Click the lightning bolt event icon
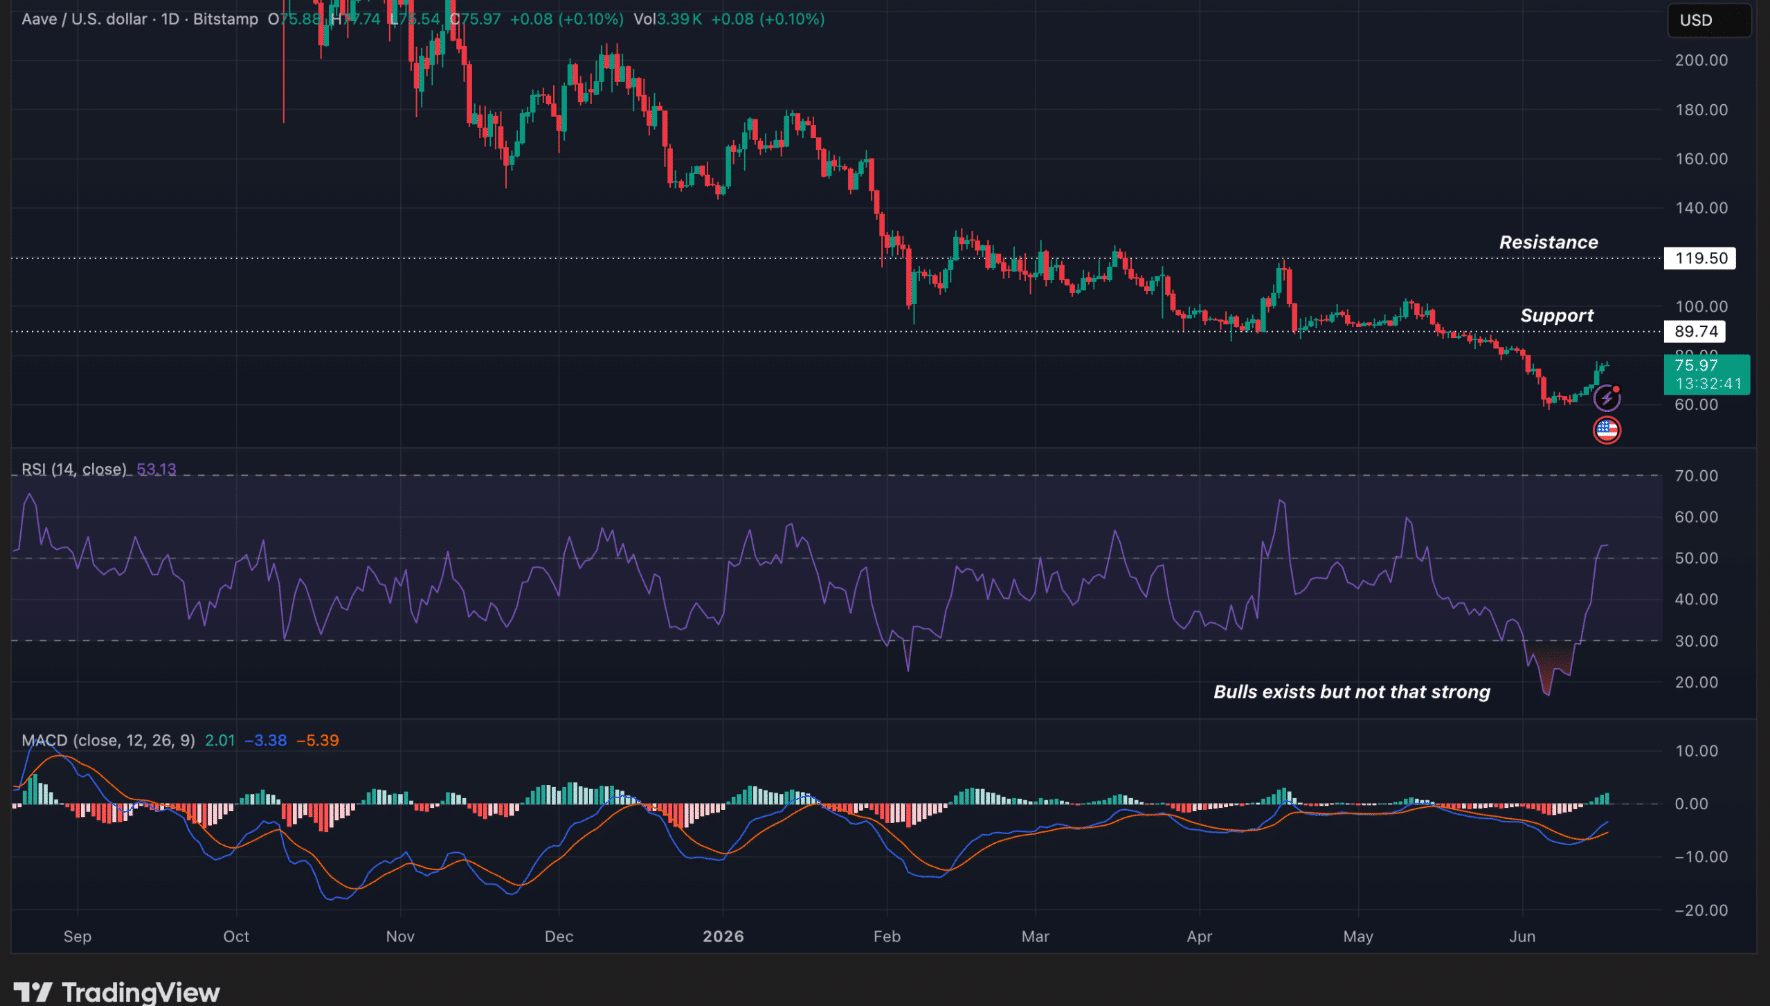Viewport: 1770px width, 1006px height. click(1606, 399)
